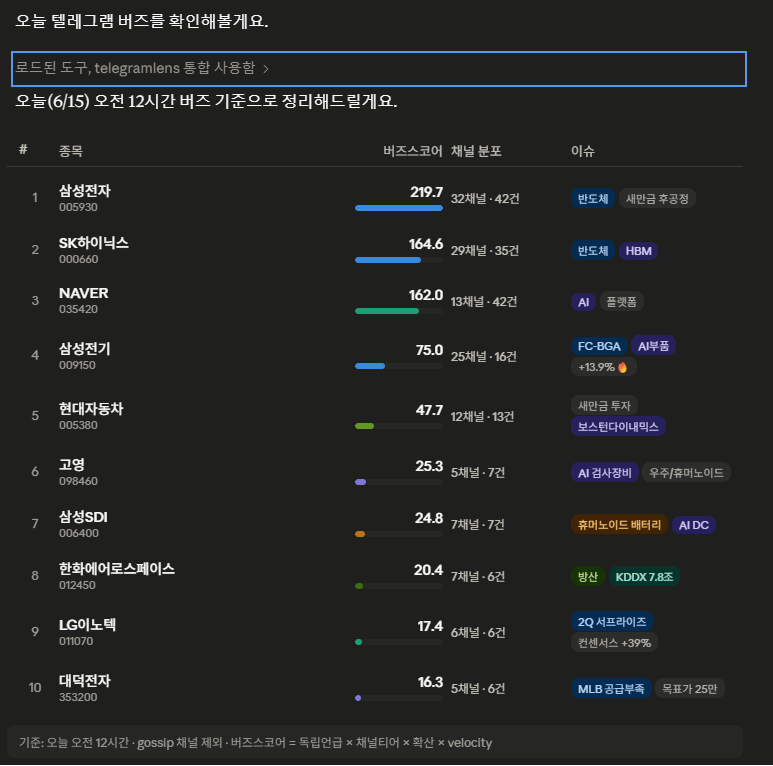The image size is (773, 766).
Task: Click the 삼성전자 stock name
Action: click(85, 191)
